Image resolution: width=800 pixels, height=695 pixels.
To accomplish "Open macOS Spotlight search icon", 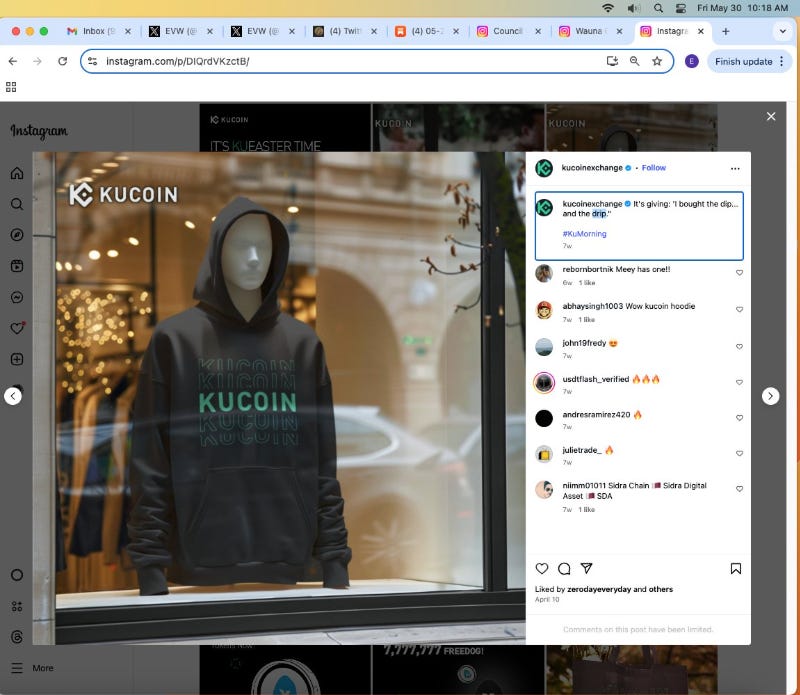I will click(x=658, y=8).
